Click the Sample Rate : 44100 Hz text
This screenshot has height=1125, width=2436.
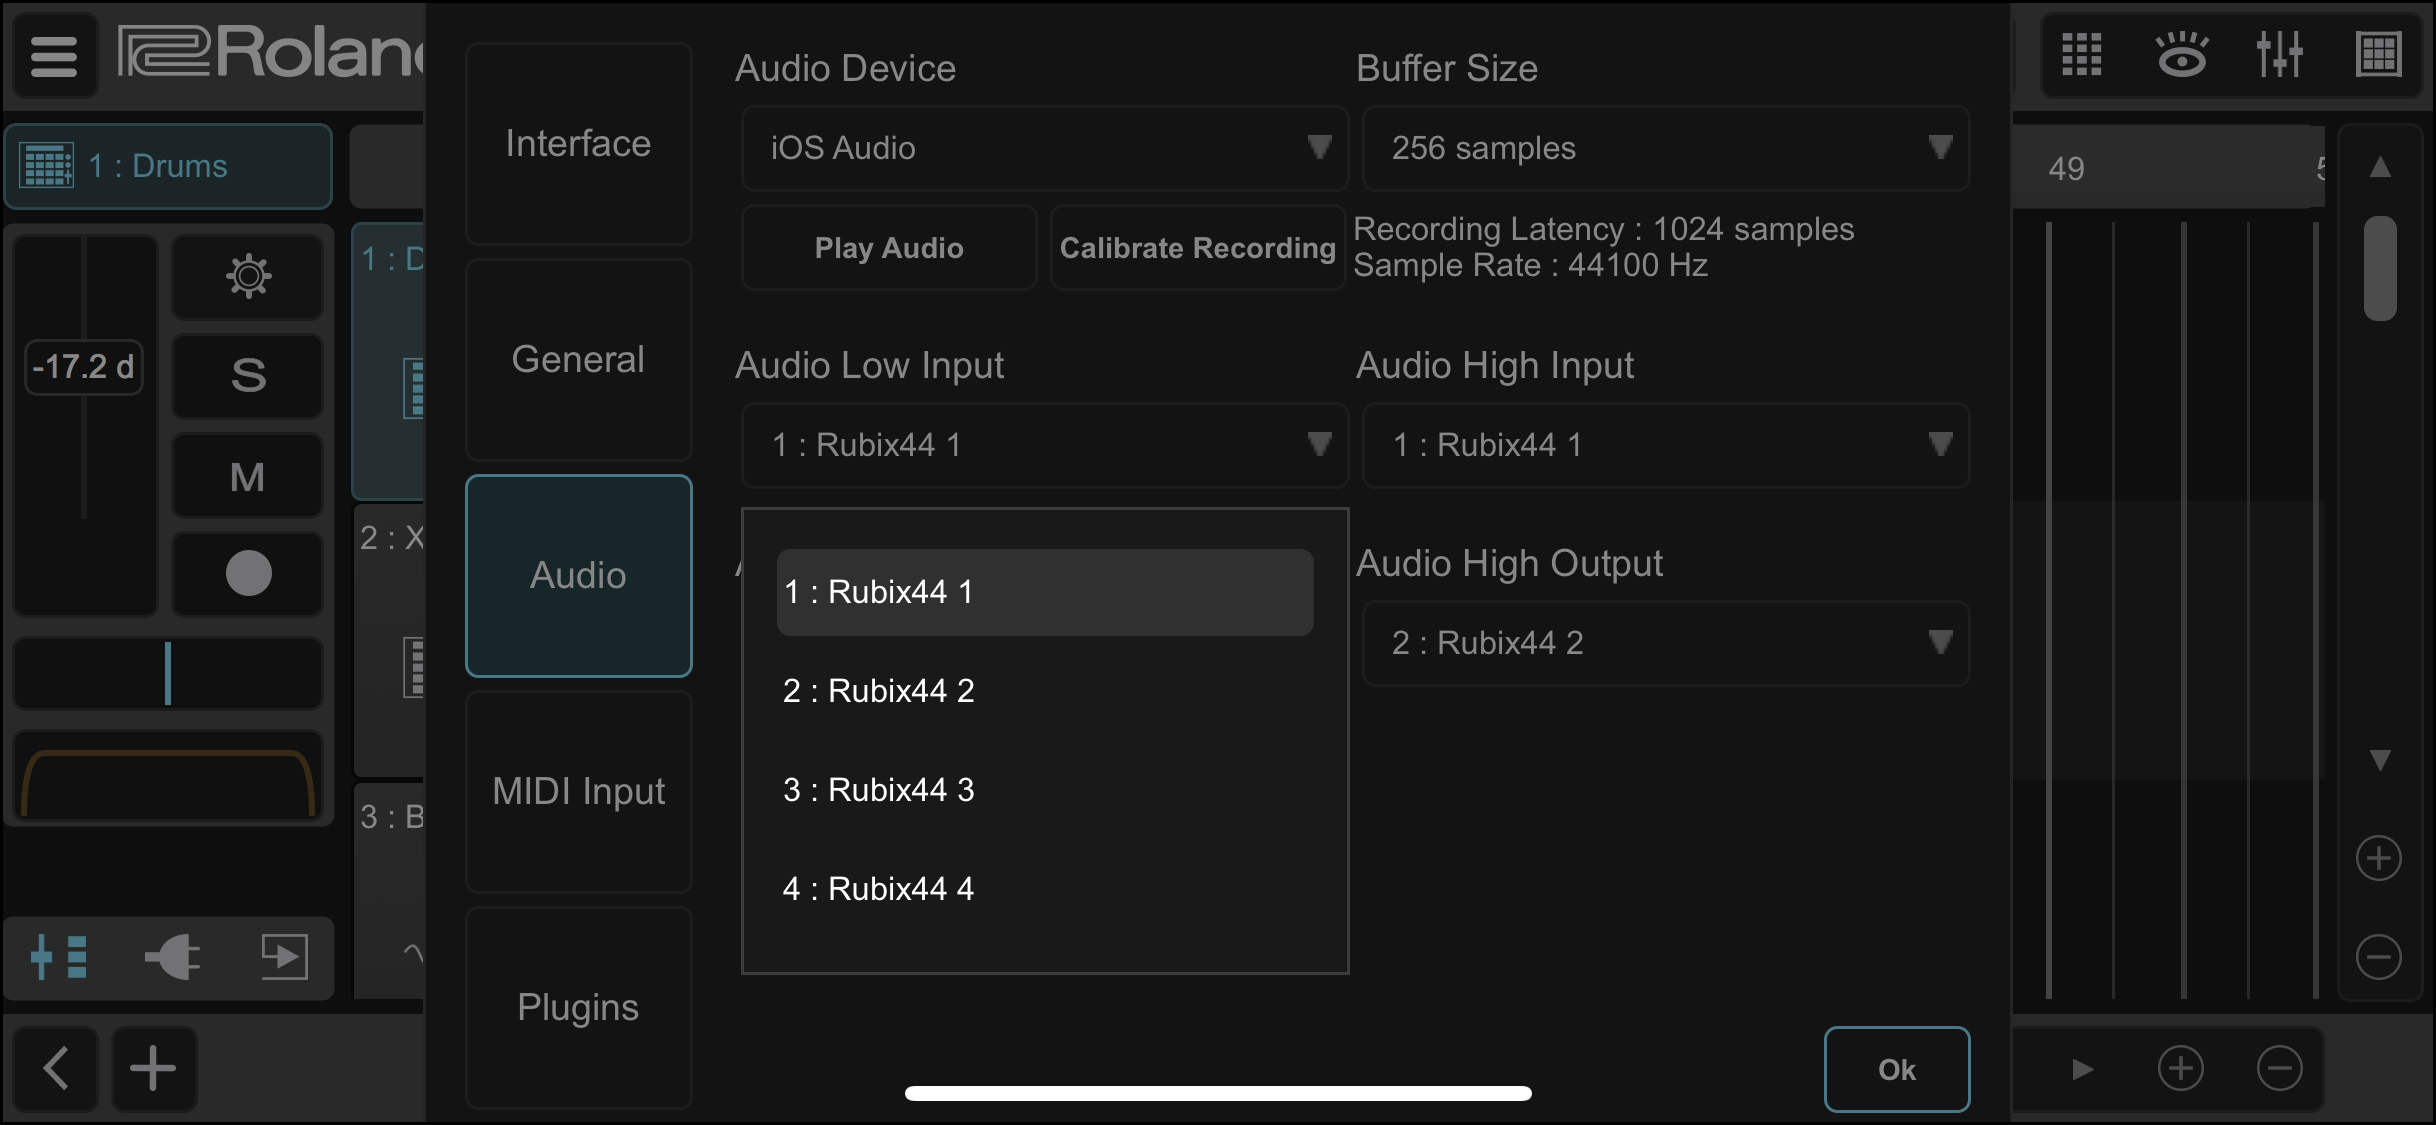pos(1530,265)
